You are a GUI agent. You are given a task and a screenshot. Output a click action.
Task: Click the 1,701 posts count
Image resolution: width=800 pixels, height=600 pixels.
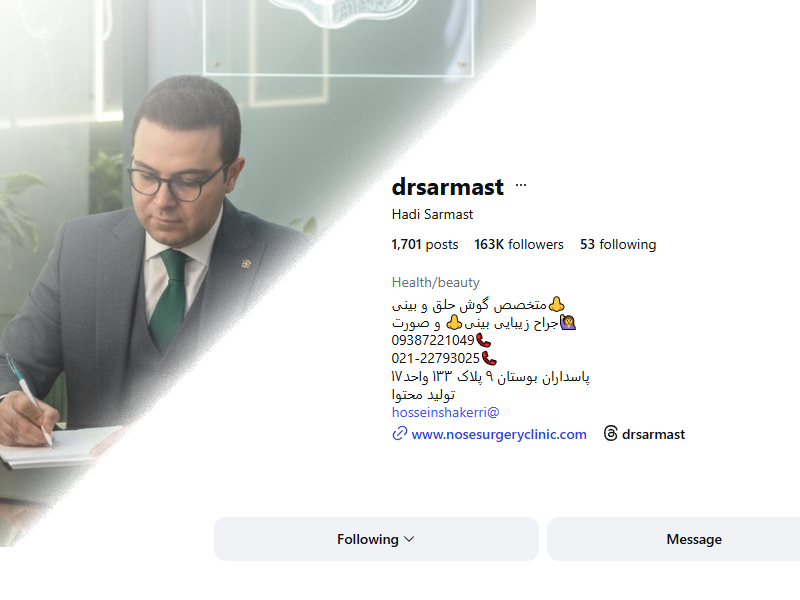tap(424, 244)
